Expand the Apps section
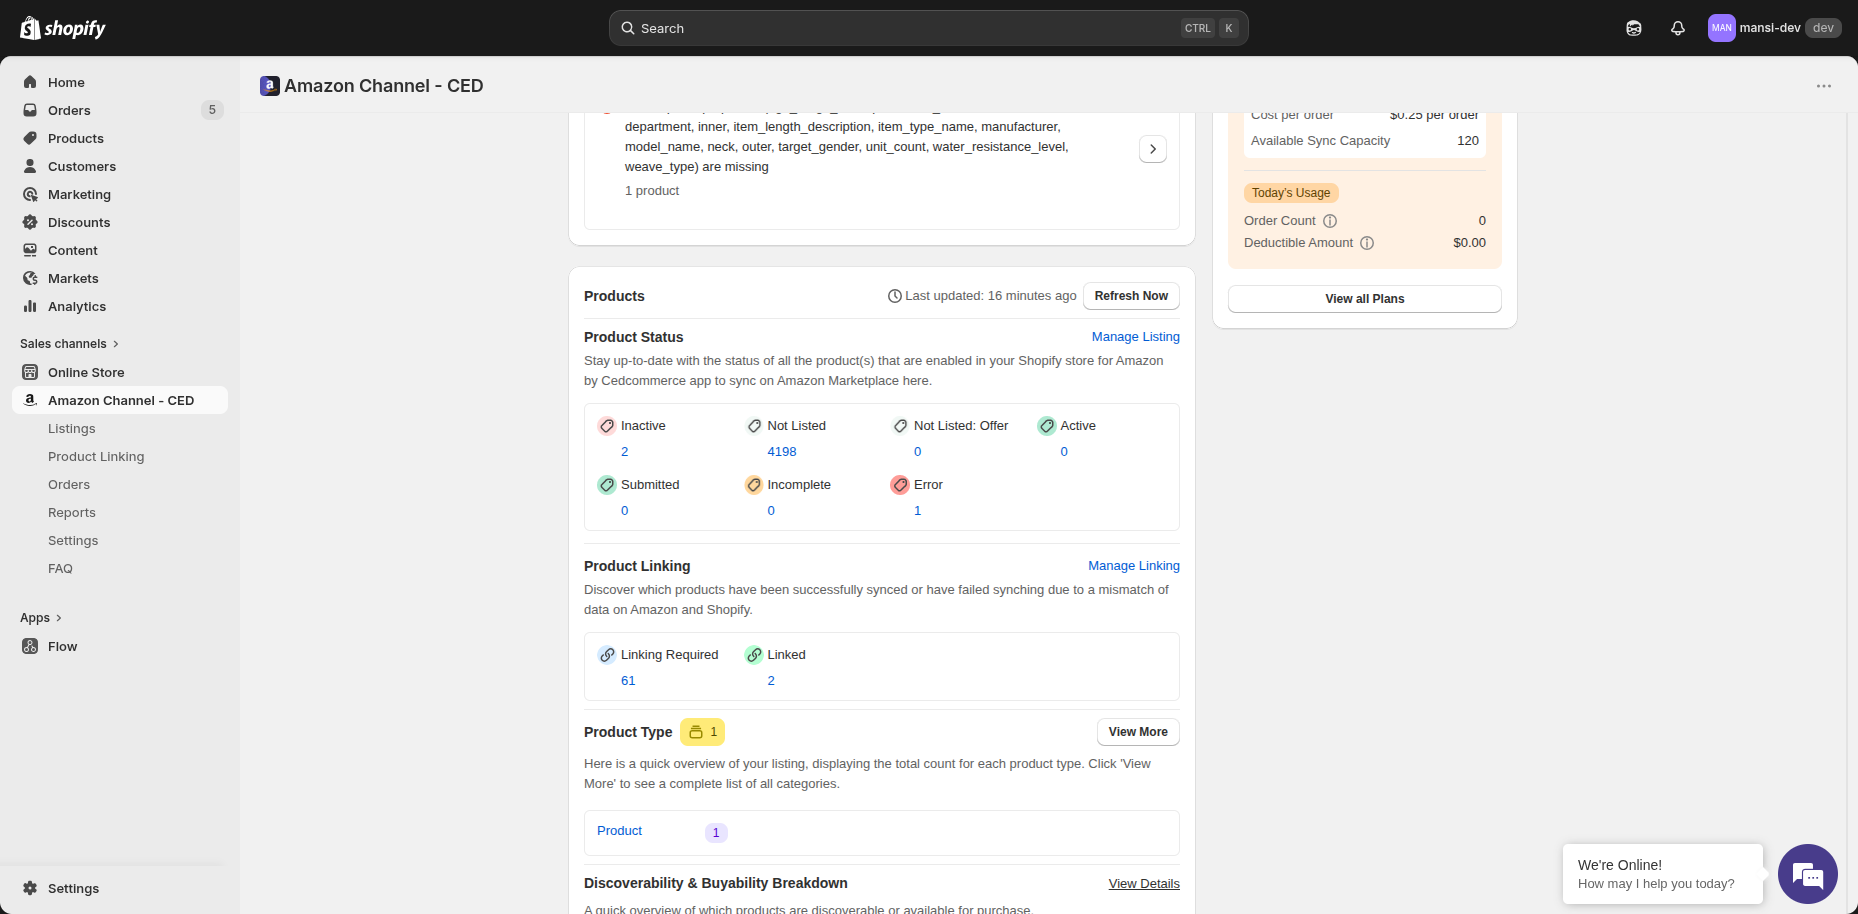 coord(41,617)
